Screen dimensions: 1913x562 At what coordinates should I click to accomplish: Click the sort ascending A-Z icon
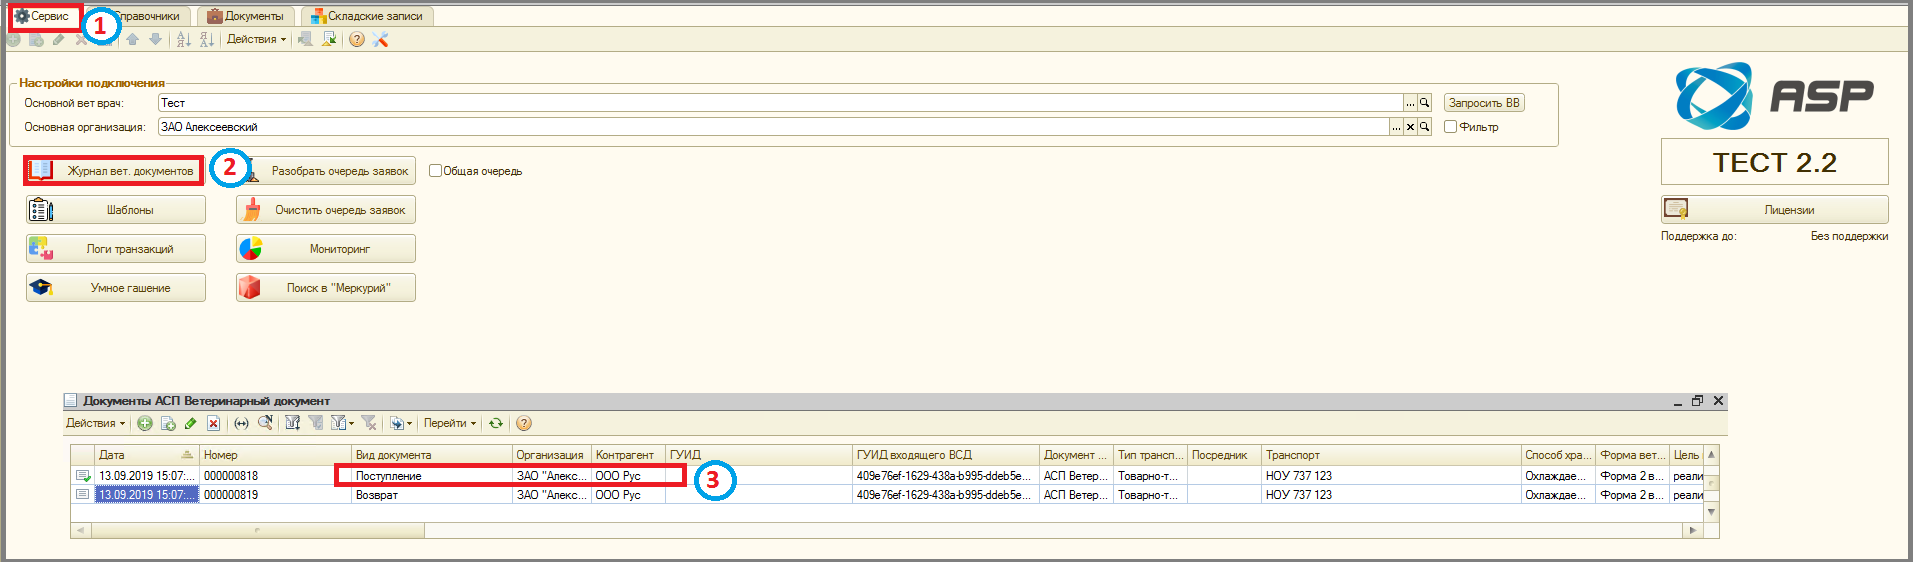(x=184, y=40)
